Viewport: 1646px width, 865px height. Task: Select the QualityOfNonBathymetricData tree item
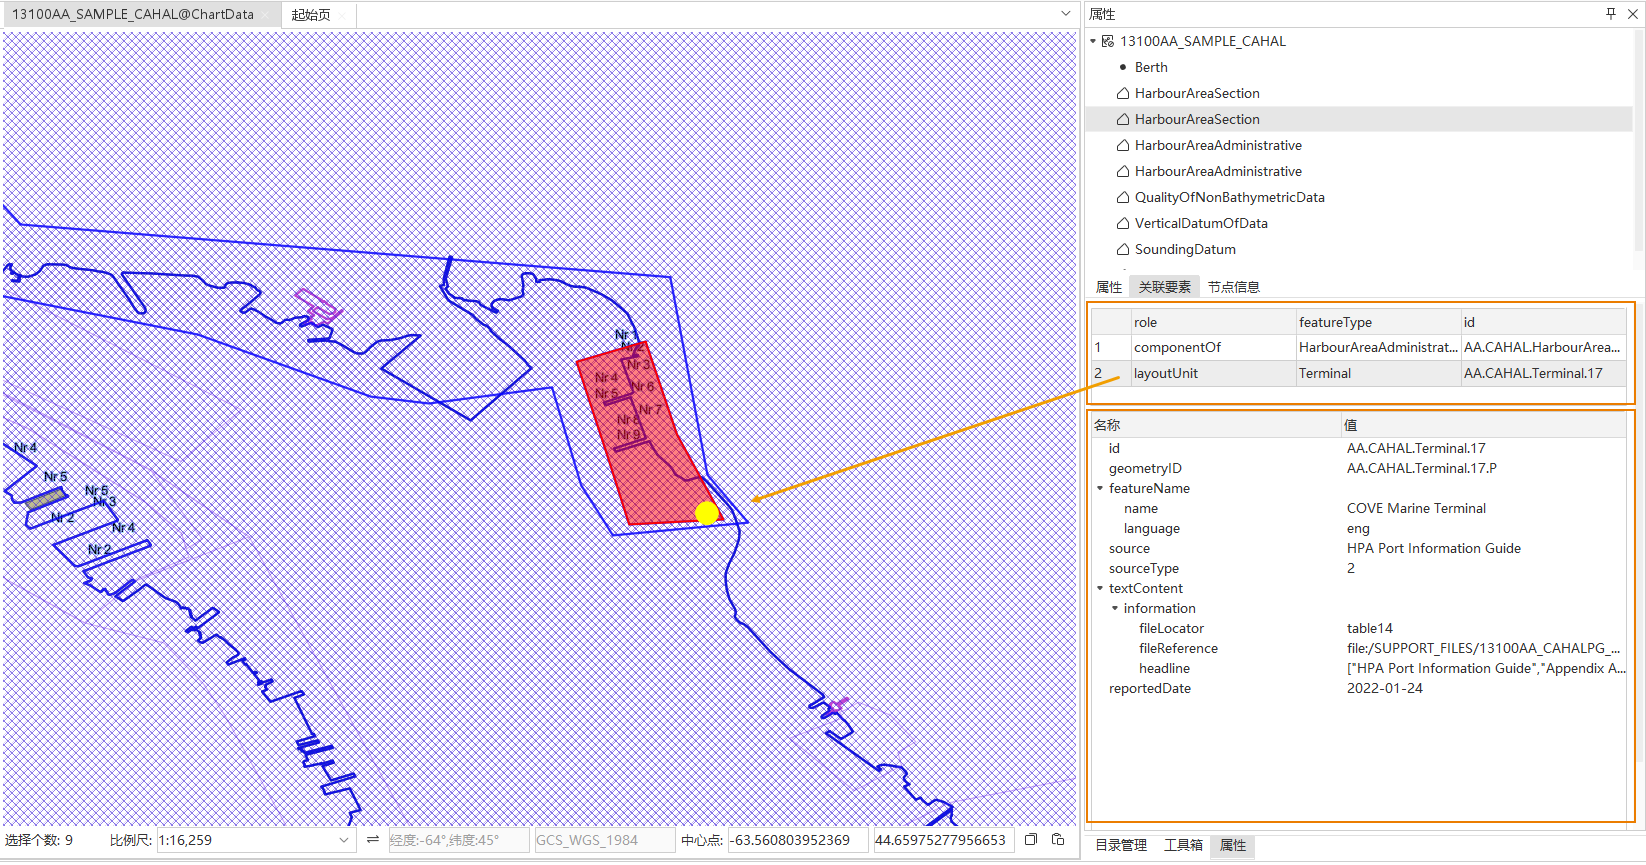1229,197
